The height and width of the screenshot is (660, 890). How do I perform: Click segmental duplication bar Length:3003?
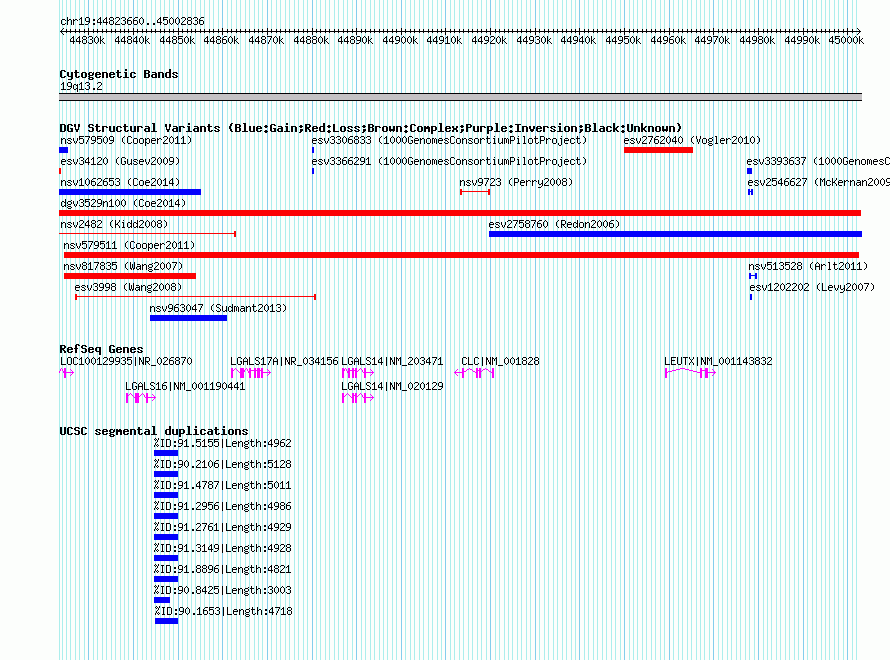click(162, 600)
